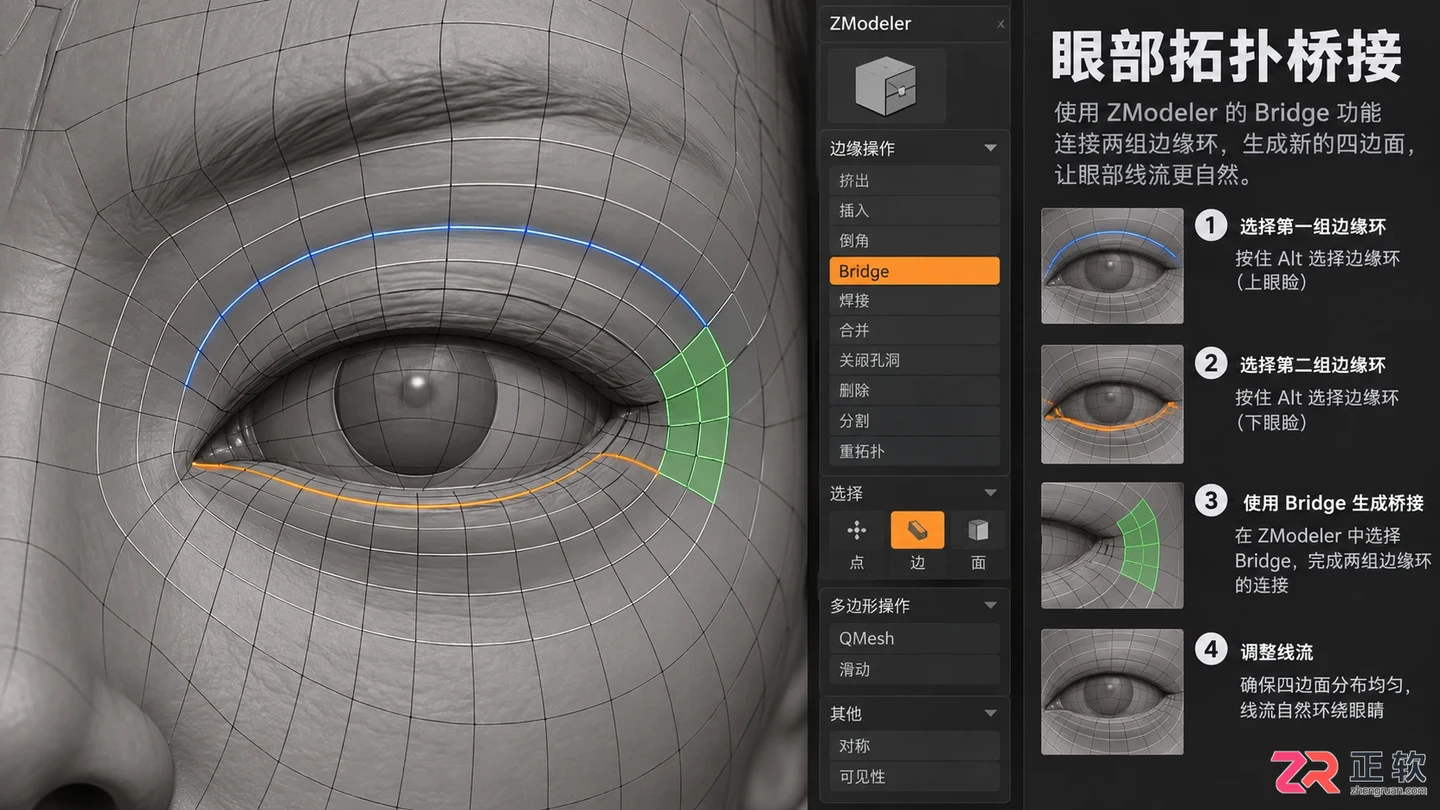Click the blue upper eyelid edge loop
Screen dimensions: 1440x810
[x=450, y=229]
